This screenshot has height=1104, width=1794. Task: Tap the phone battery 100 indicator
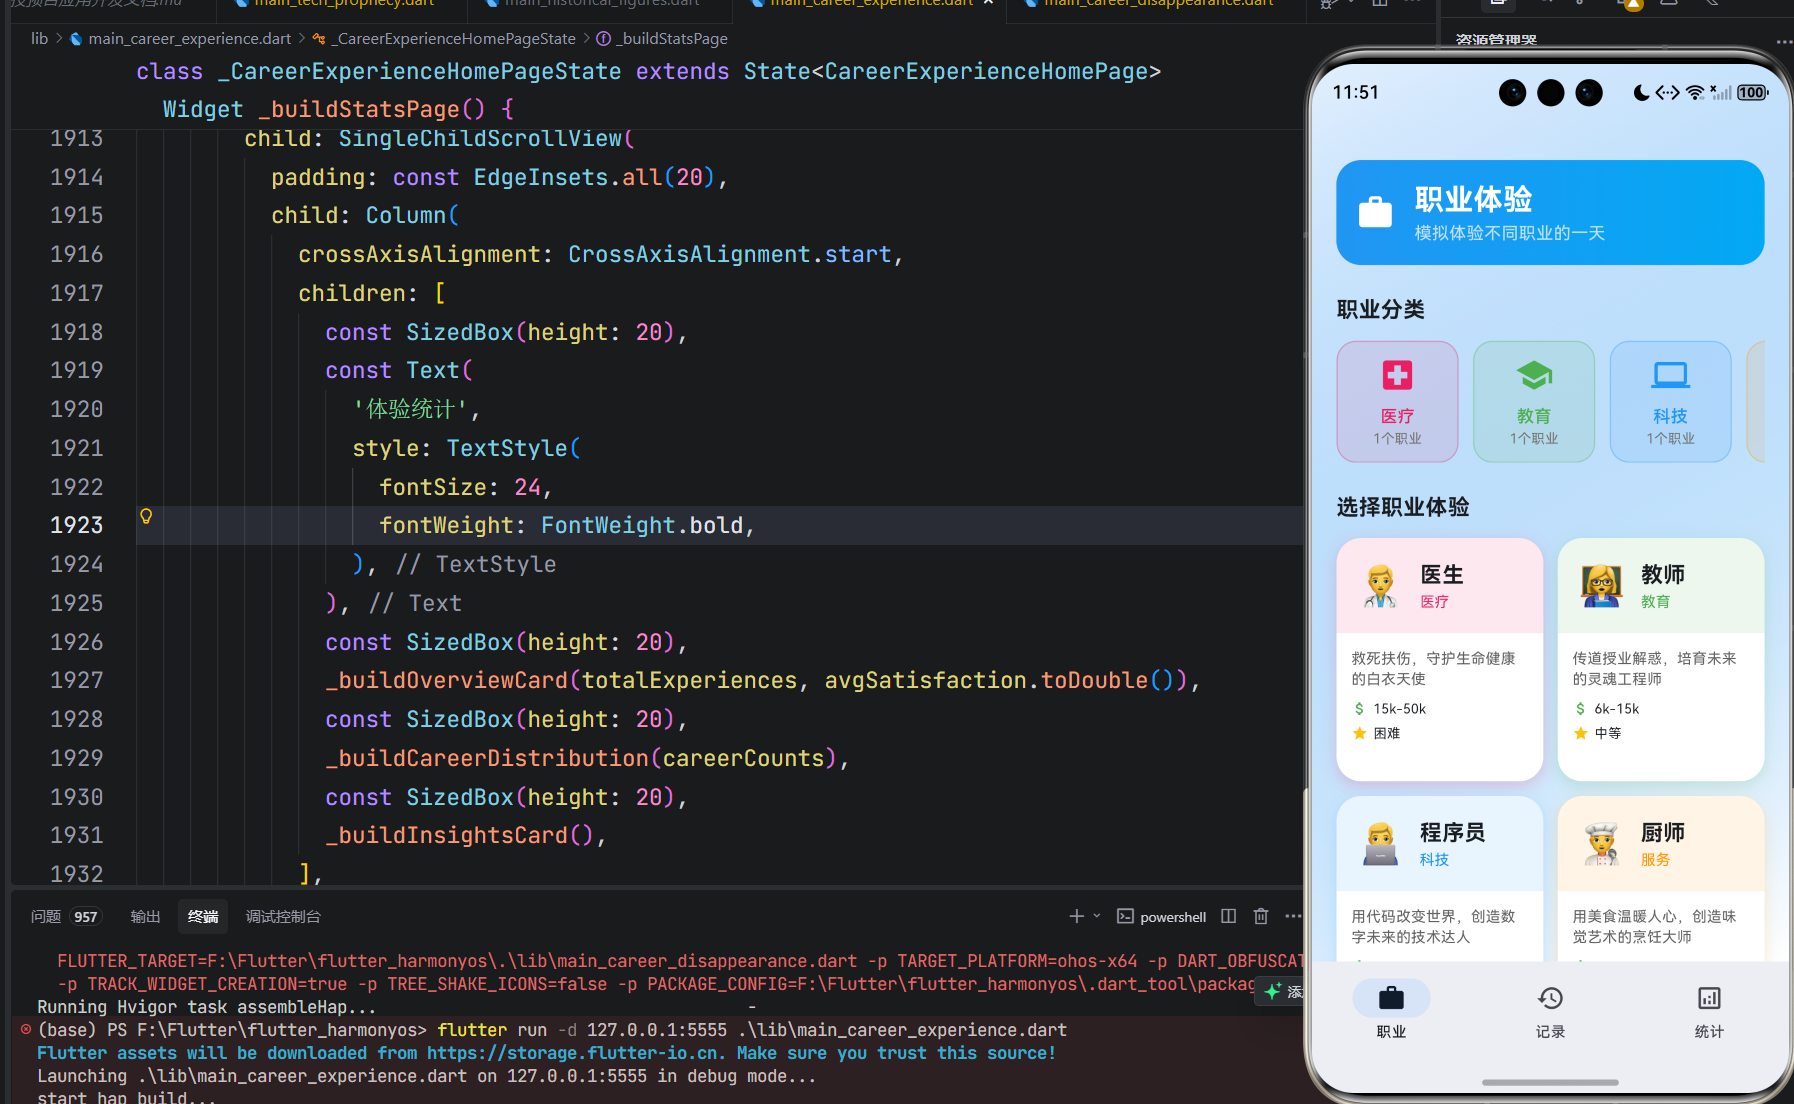[x=1752, y=93]
